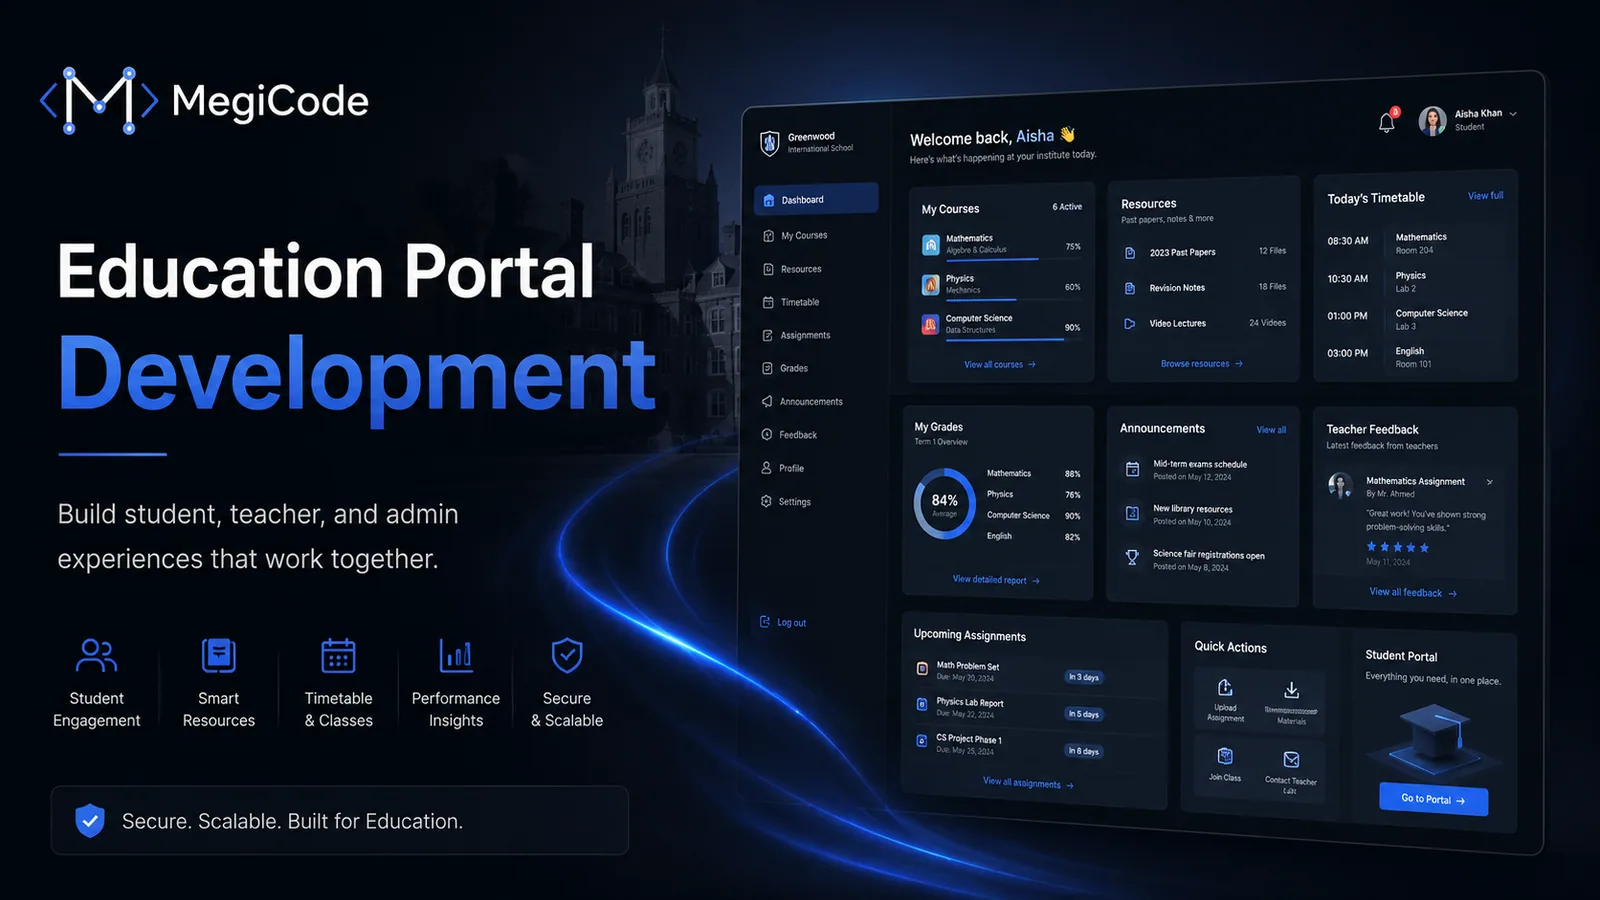Select Dashboard in the sidebar
This screenshot has height=900, width=1600.
816,199
